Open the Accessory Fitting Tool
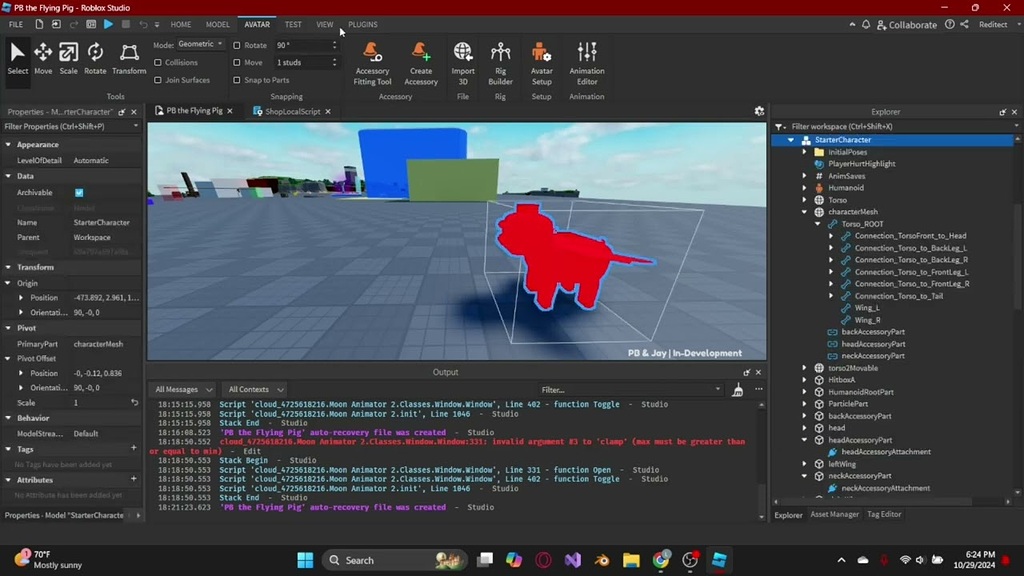 coord(371,62)
